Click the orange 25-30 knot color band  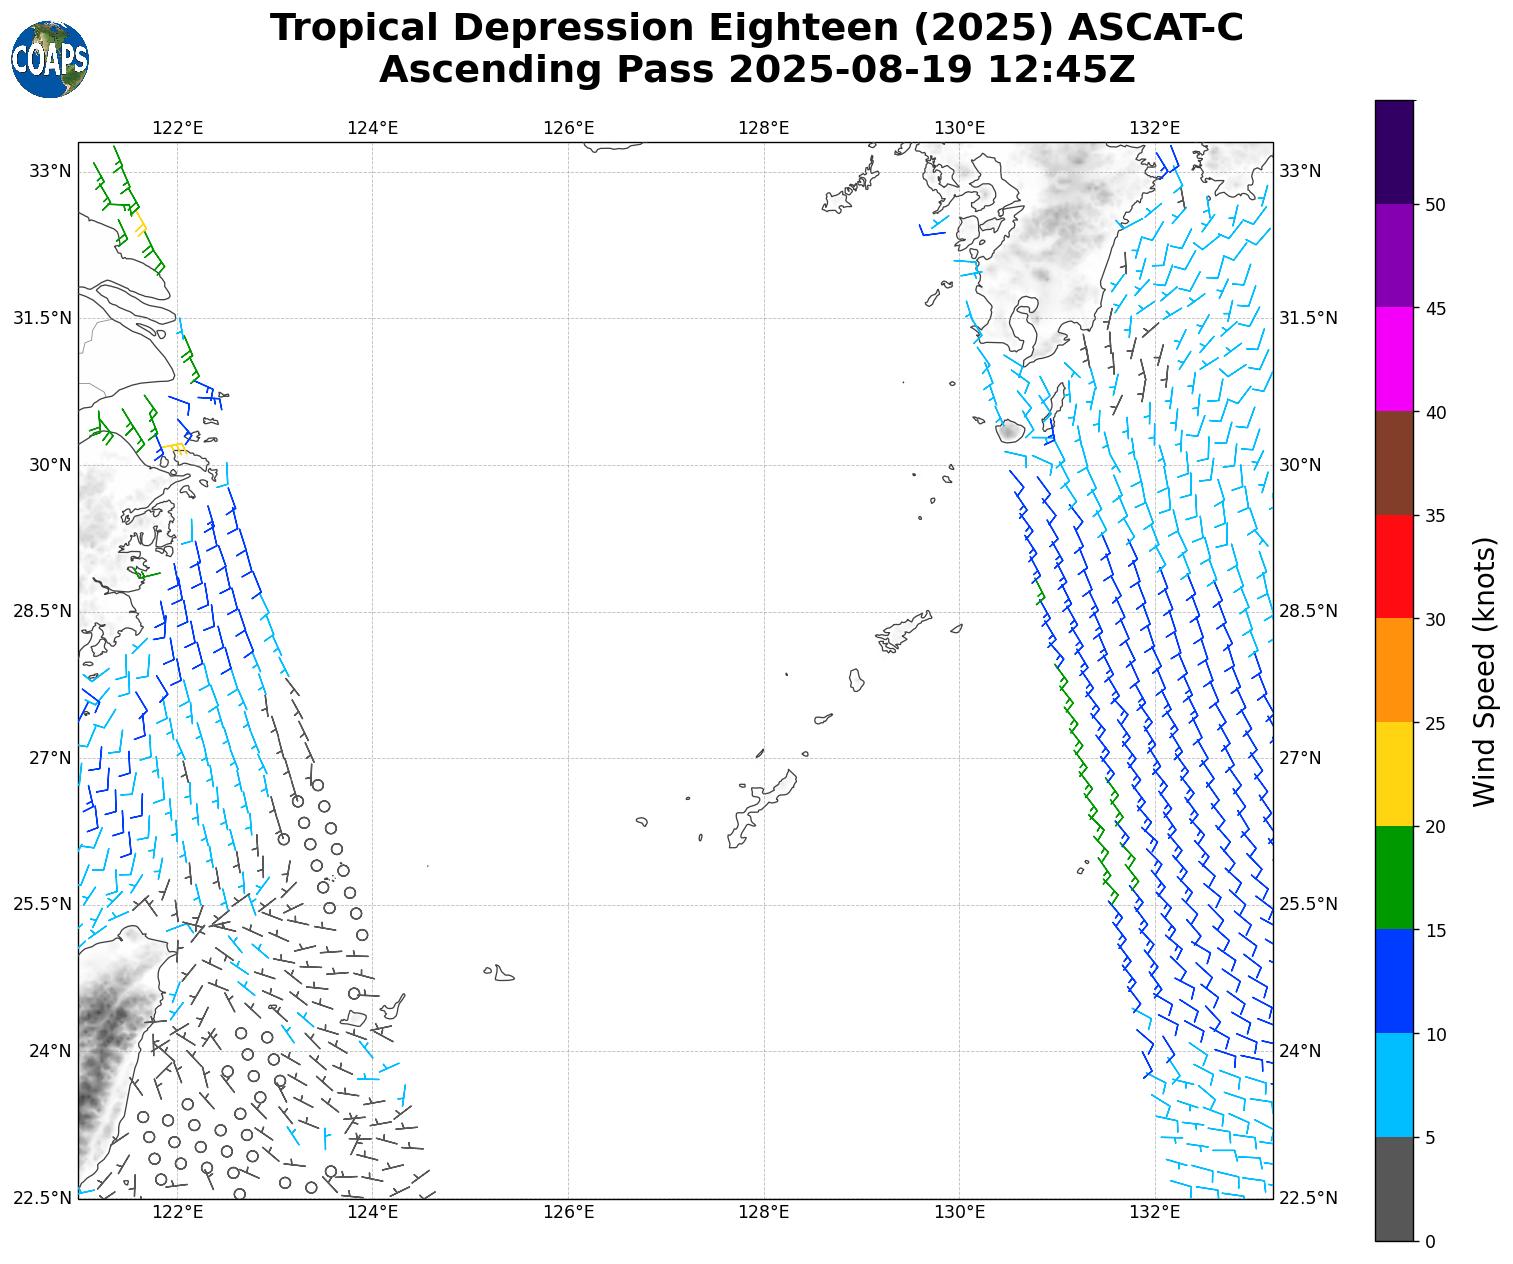click(1394, 670)
